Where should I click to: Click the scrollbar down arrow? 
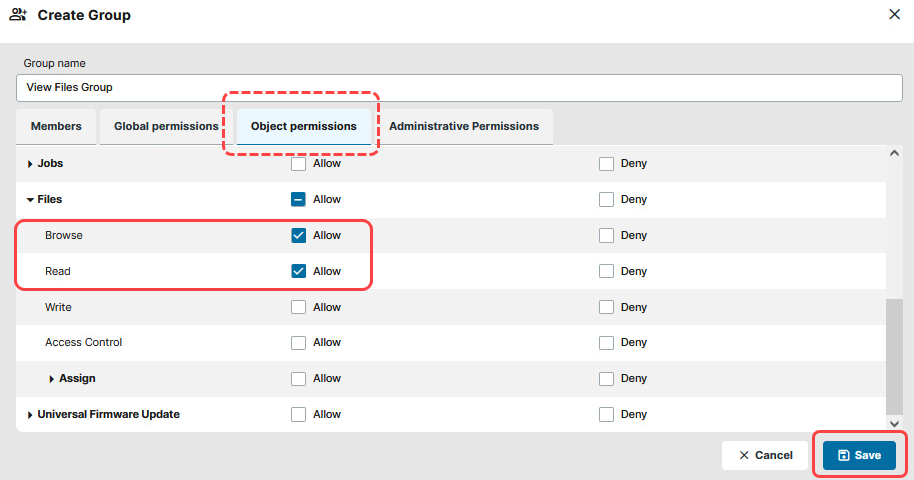[x=894, y=423]
